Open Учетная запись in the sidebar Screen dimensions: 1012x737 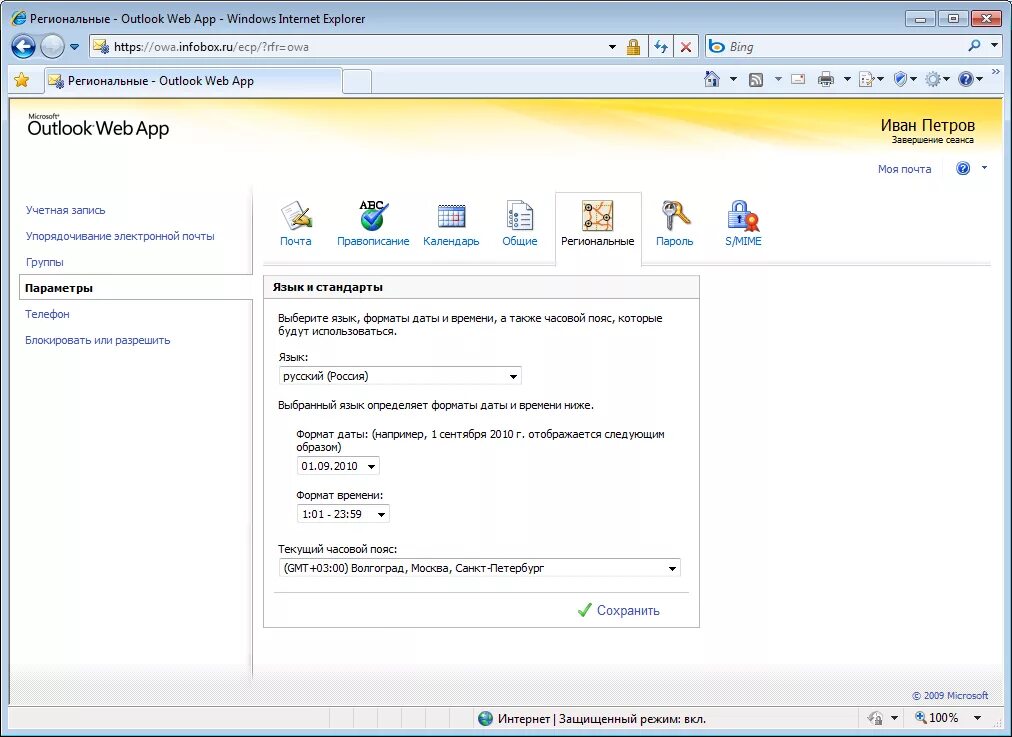[x=65, y=210]
